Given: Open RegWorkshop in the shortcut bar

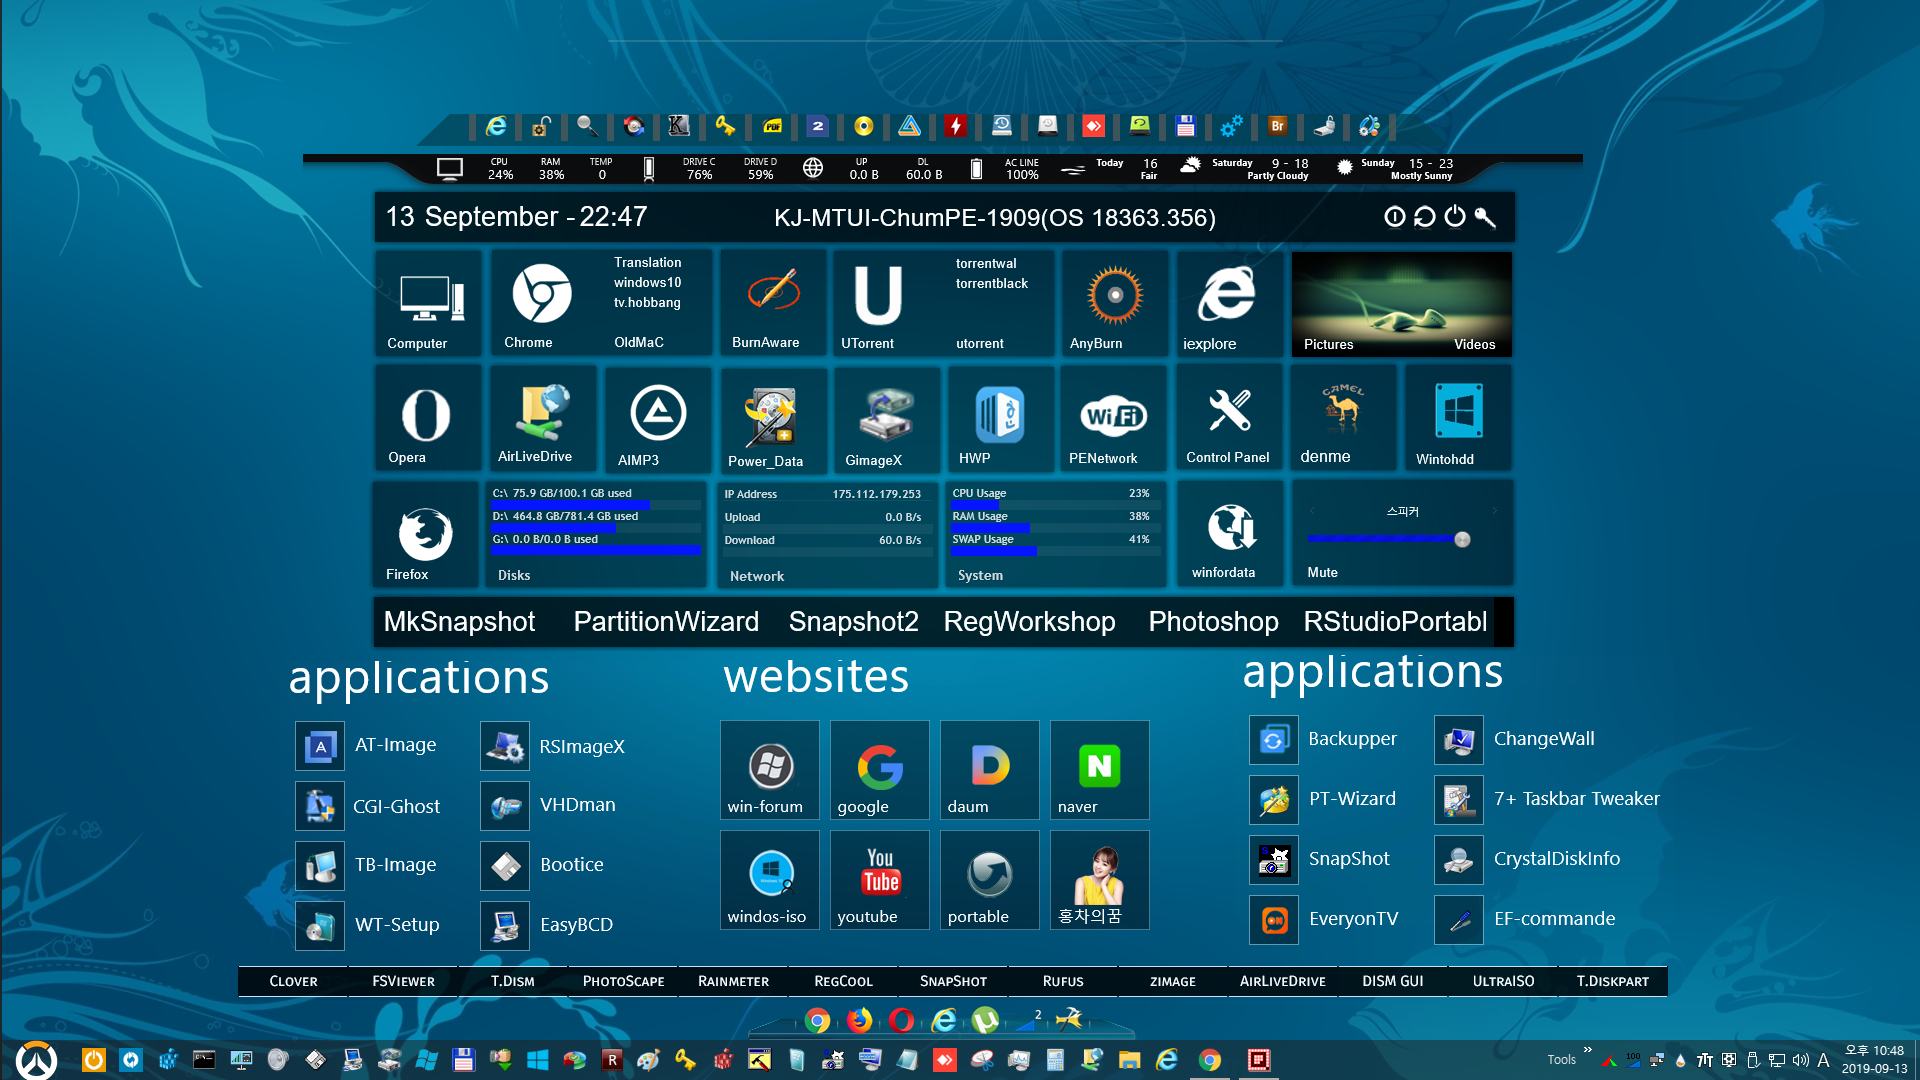Looking at the screenshot, I should [x=1029, y=621].
